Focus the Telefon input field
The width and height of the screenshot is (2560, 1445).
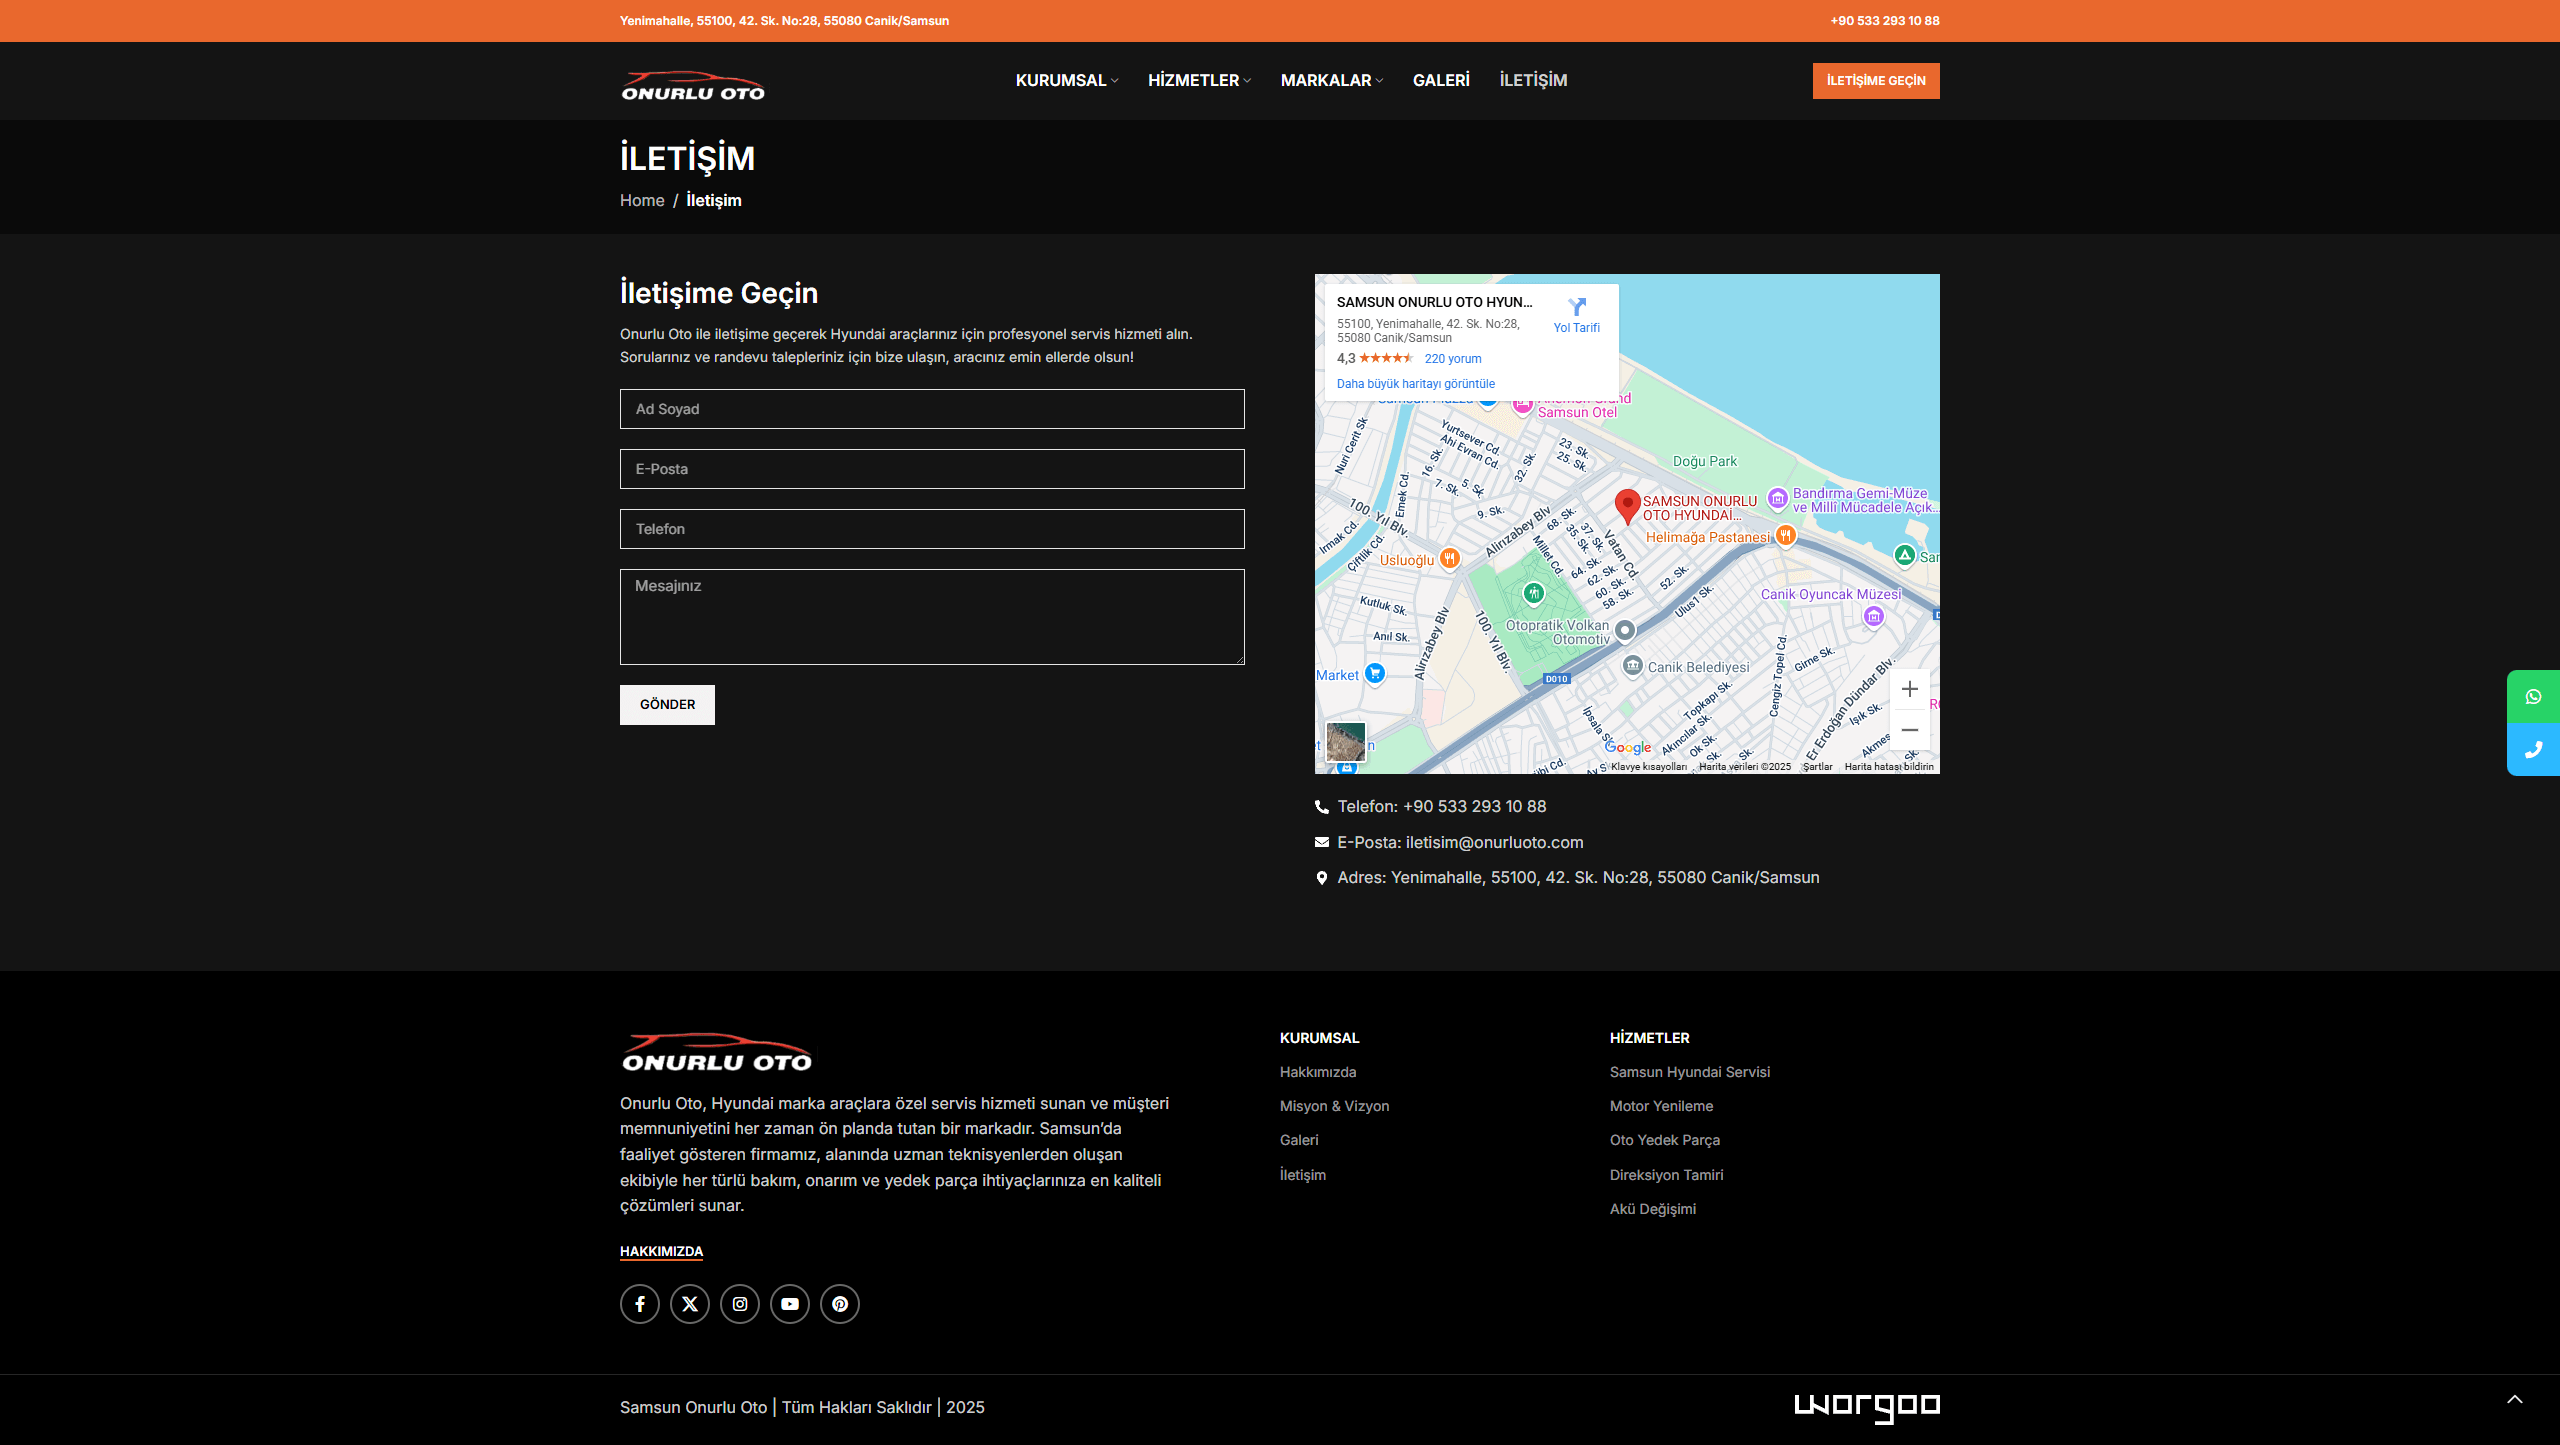932,529
